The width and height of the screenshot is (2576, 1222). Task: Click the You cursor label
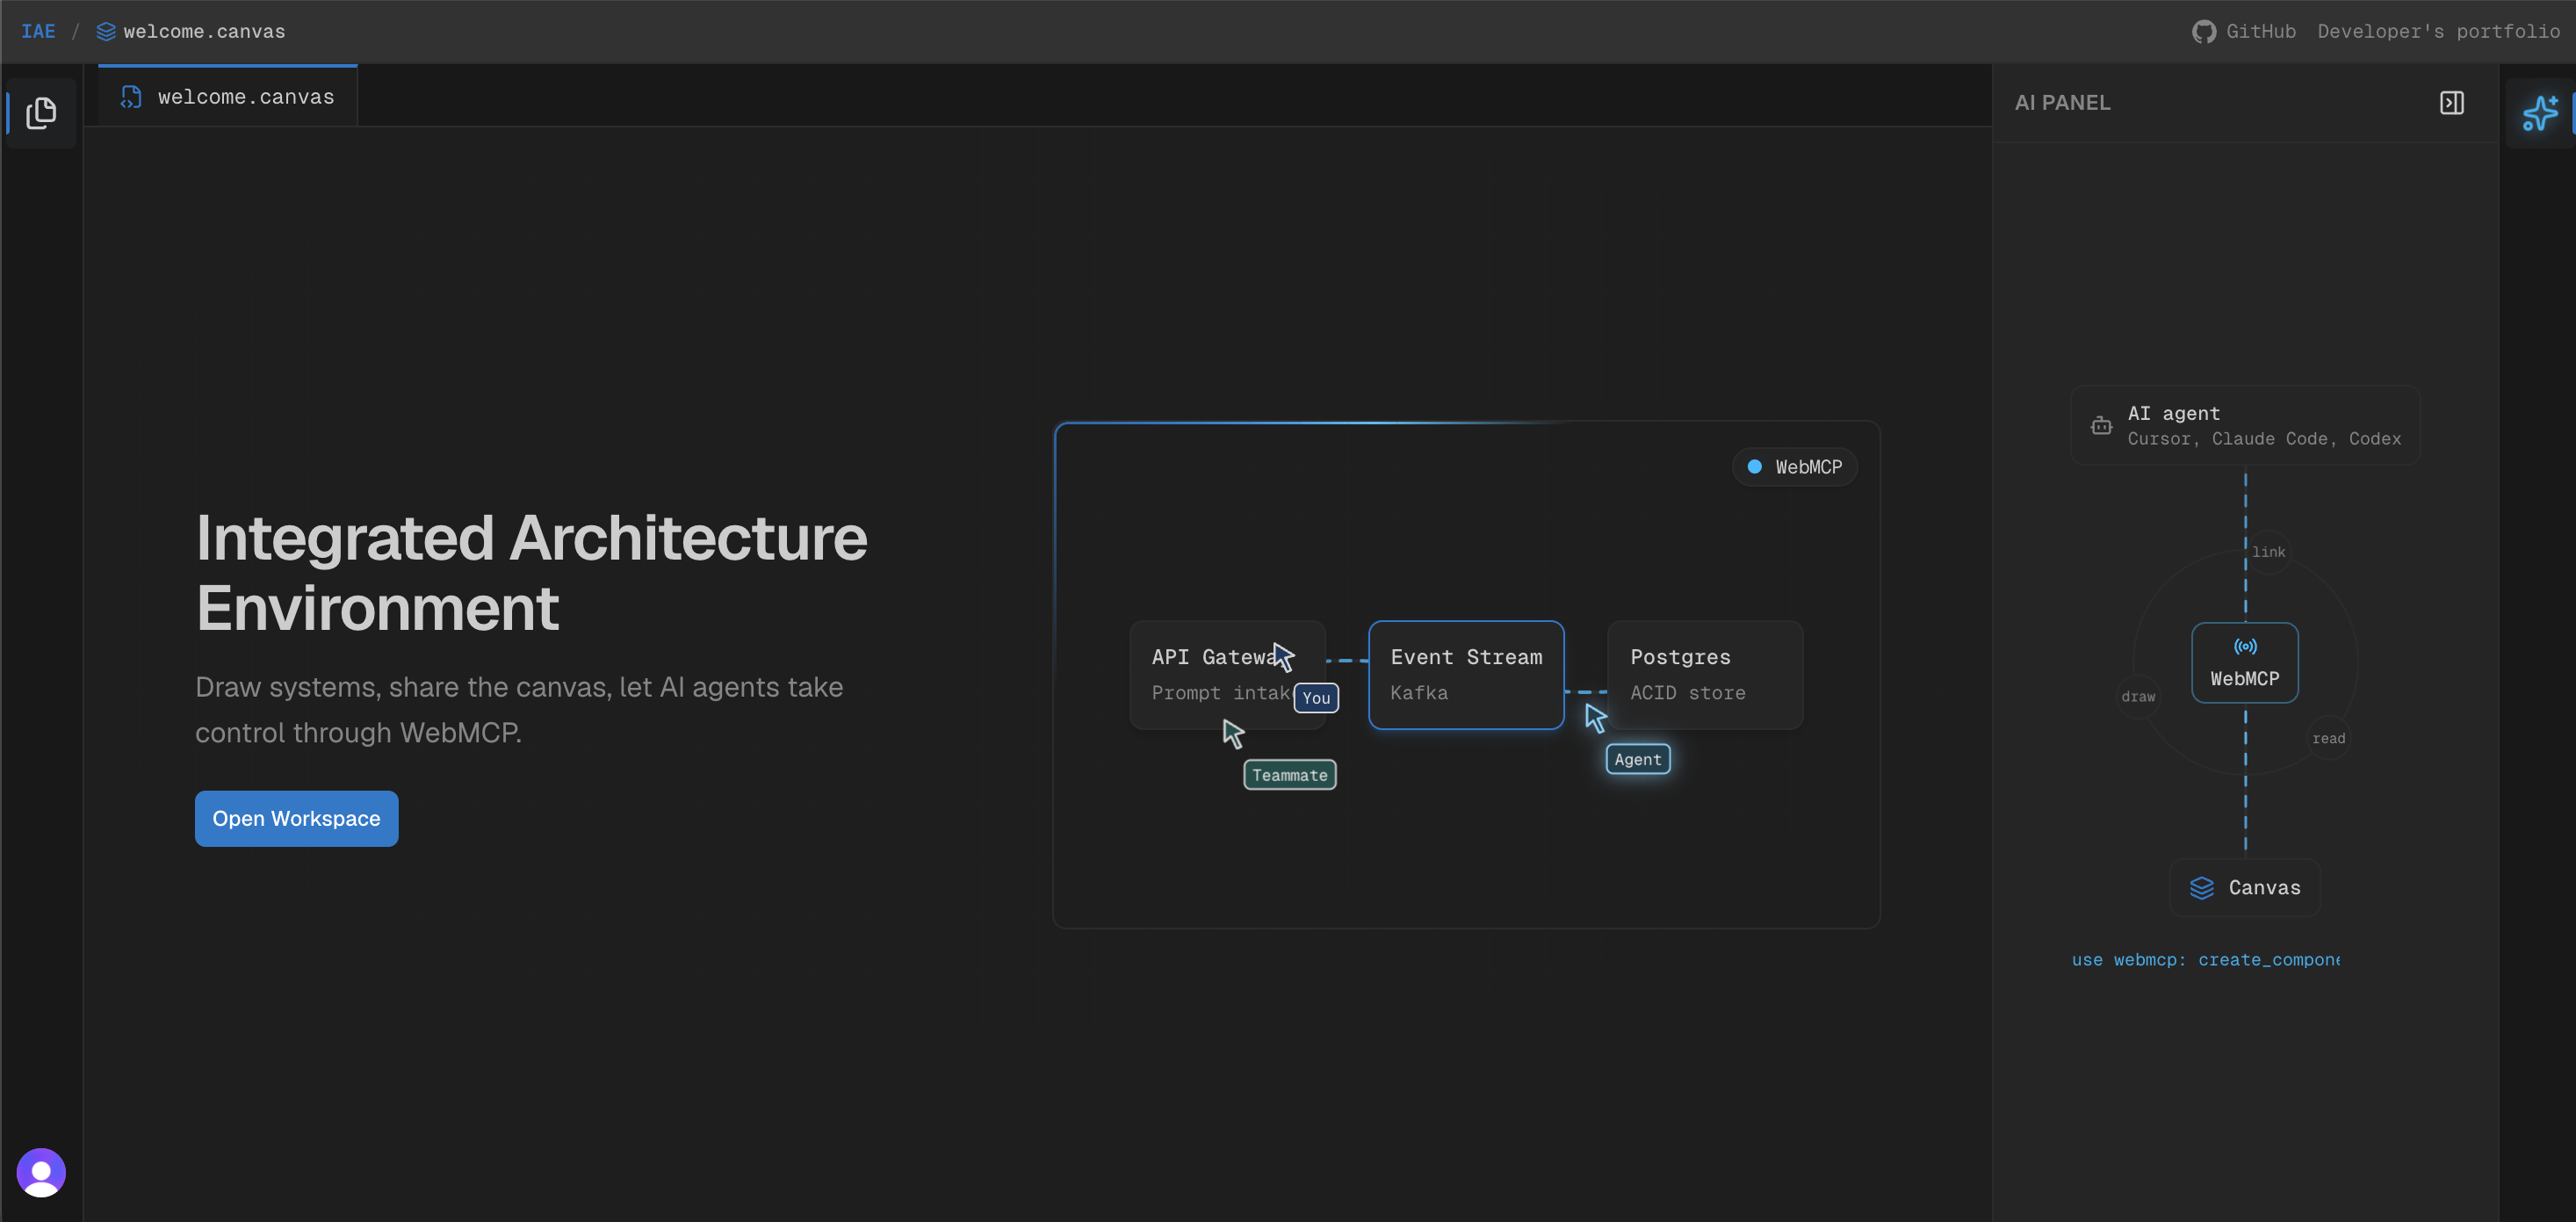click(x=1316, y=698)
